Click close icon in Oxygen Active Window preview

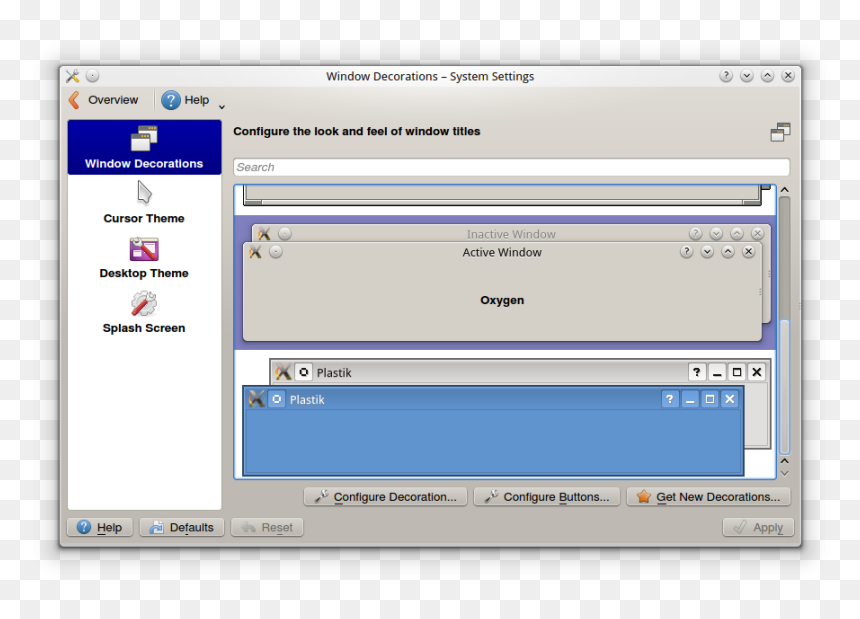[x=748, y=252]
